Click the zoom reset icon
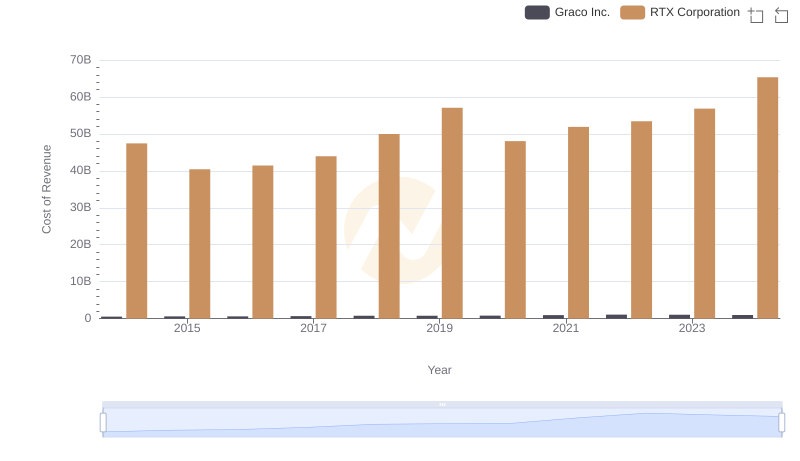 coord(781,15)
